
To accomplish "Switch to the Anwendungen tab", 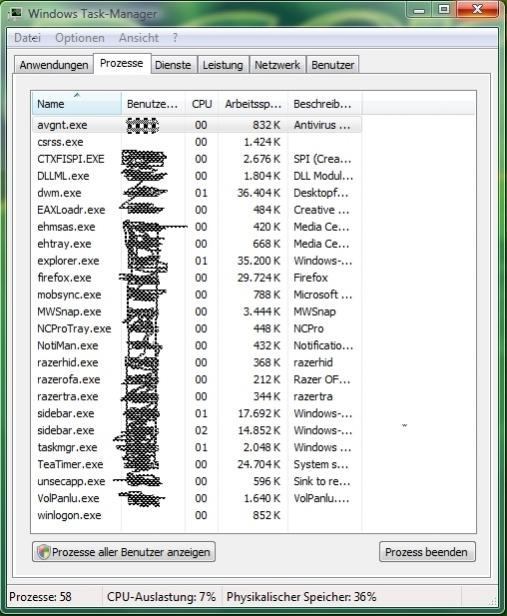I will [54, 65].
